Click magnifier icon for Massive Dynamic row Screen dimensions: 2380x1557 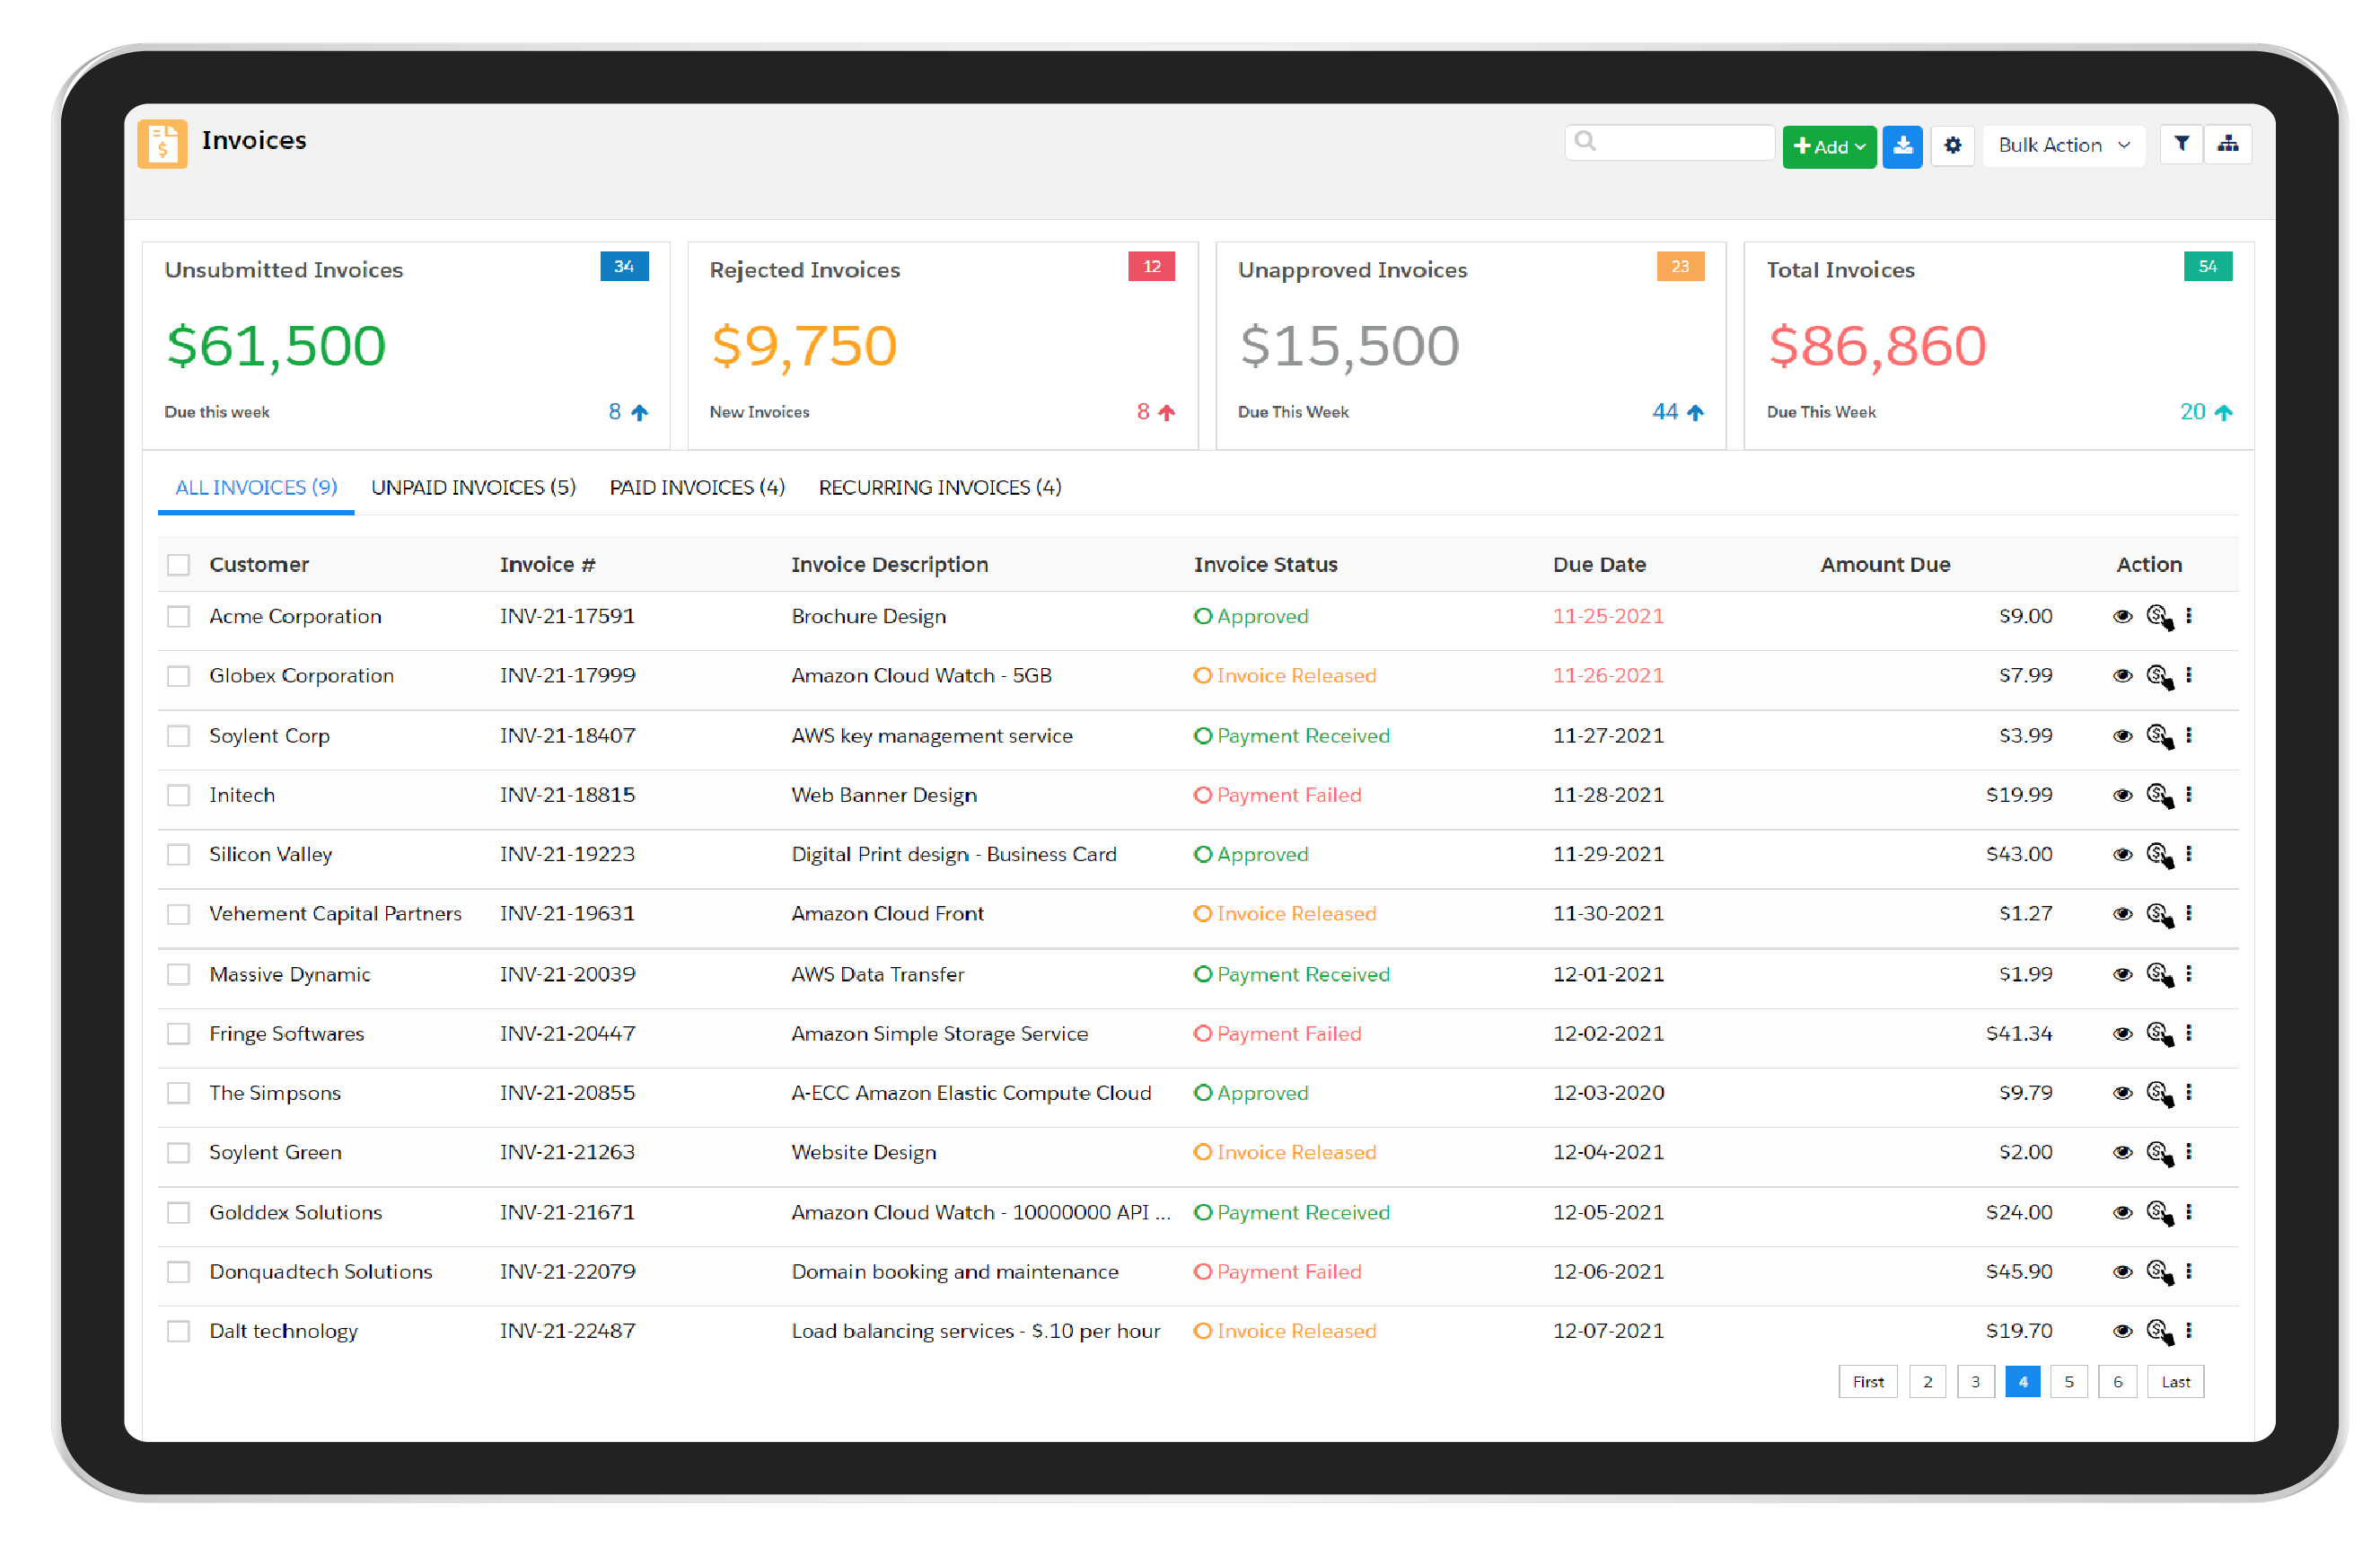click(2160, 975)
